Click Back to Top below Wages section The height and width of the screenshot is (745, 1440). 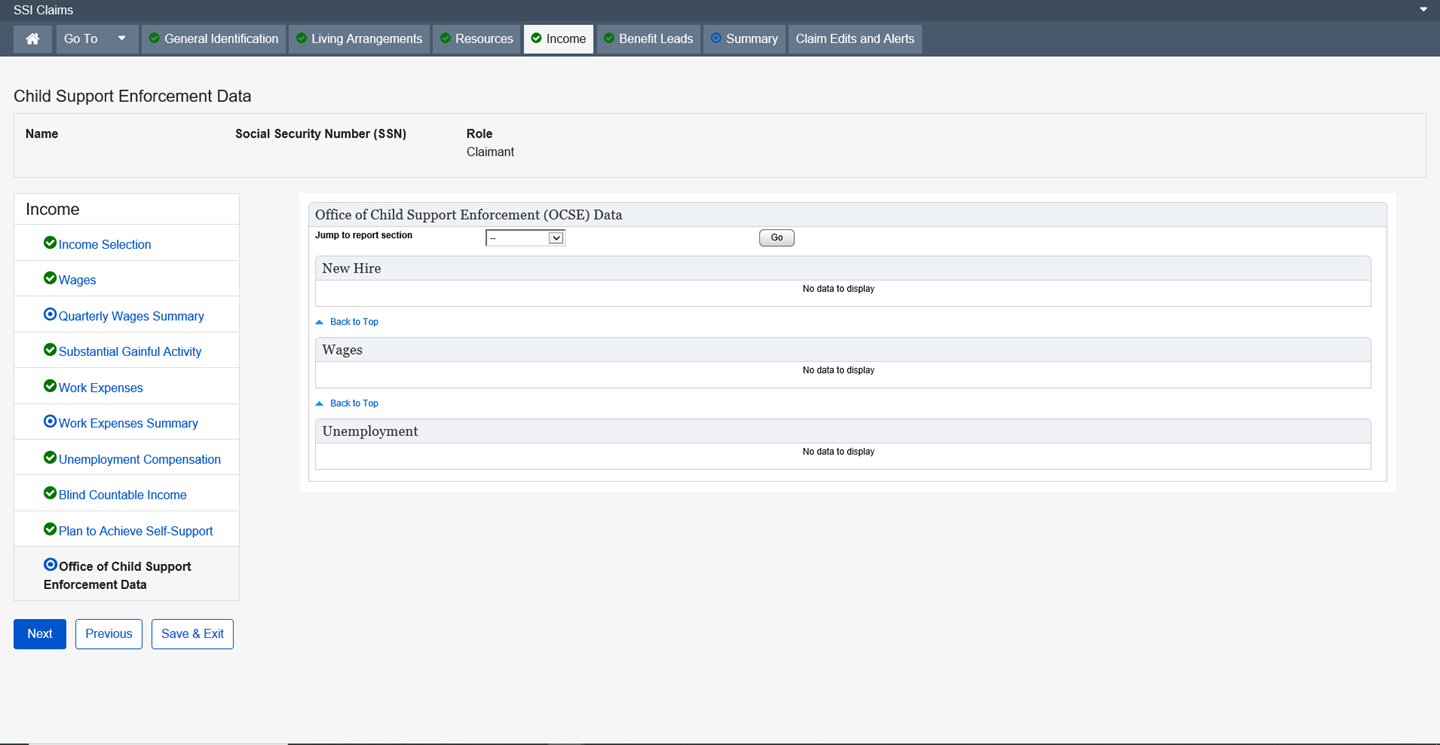coord(354,404)
